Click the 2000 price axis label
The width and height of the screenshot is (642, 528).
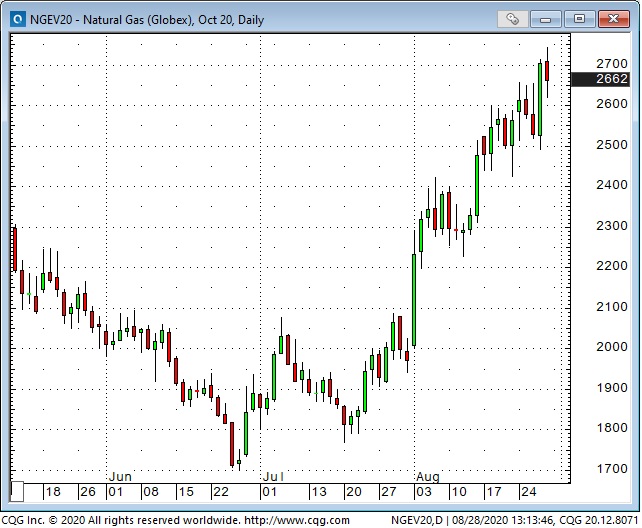coord(612,347)
